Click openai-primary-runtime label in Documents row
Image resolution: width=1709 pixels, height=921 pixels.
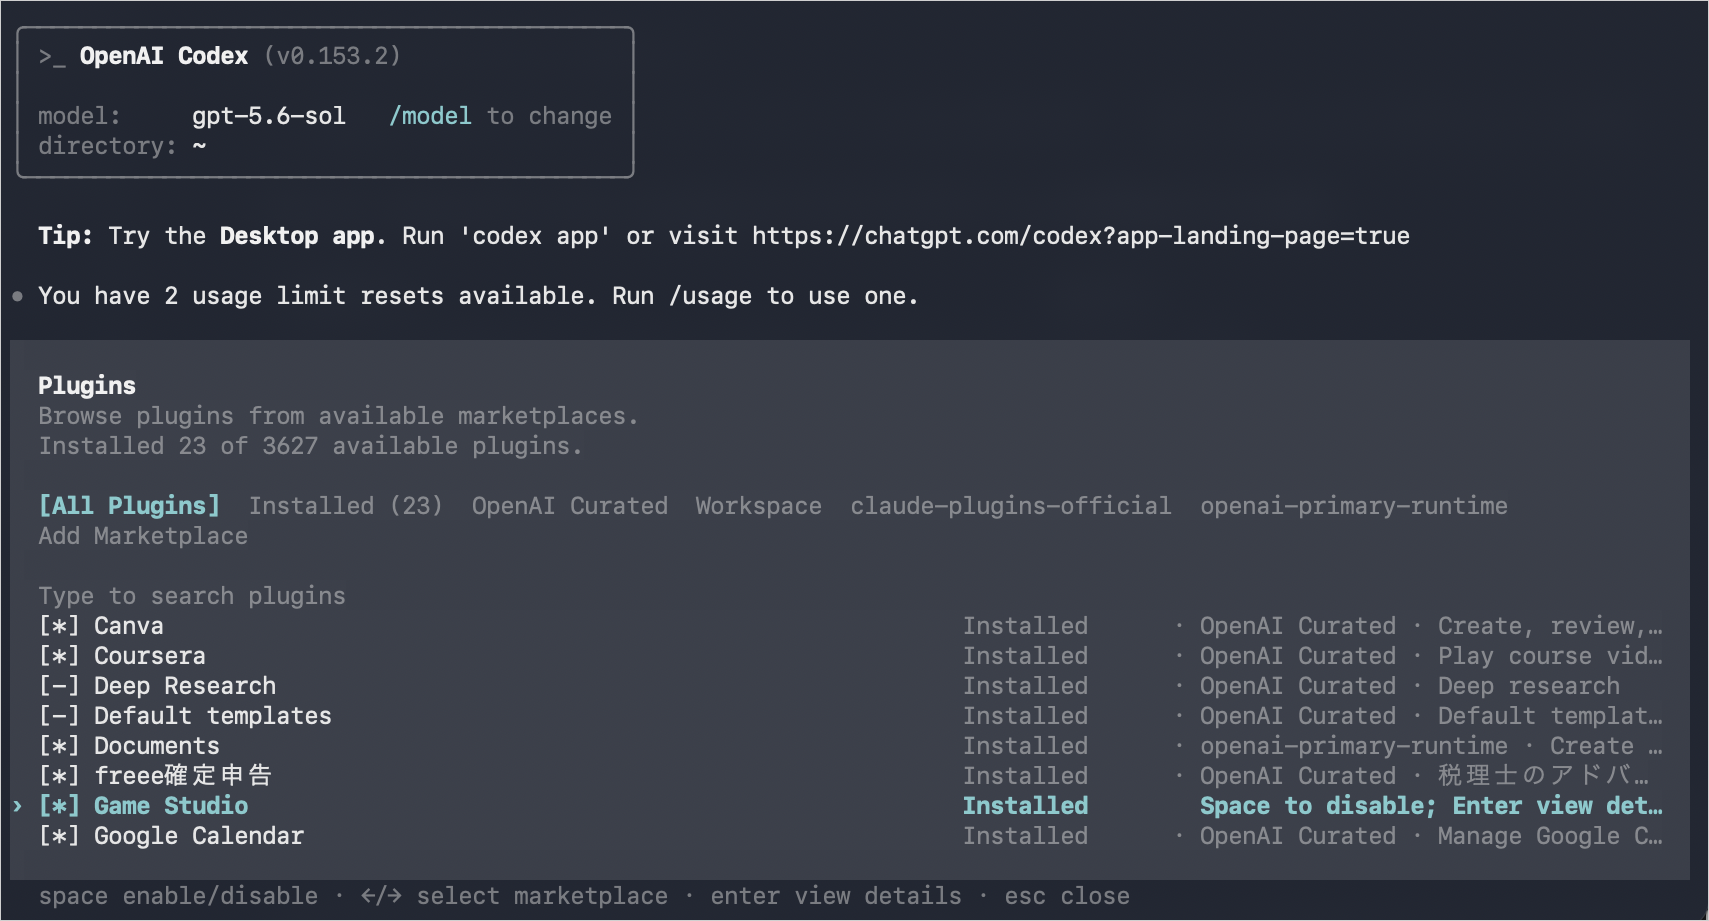(1354, 746)
